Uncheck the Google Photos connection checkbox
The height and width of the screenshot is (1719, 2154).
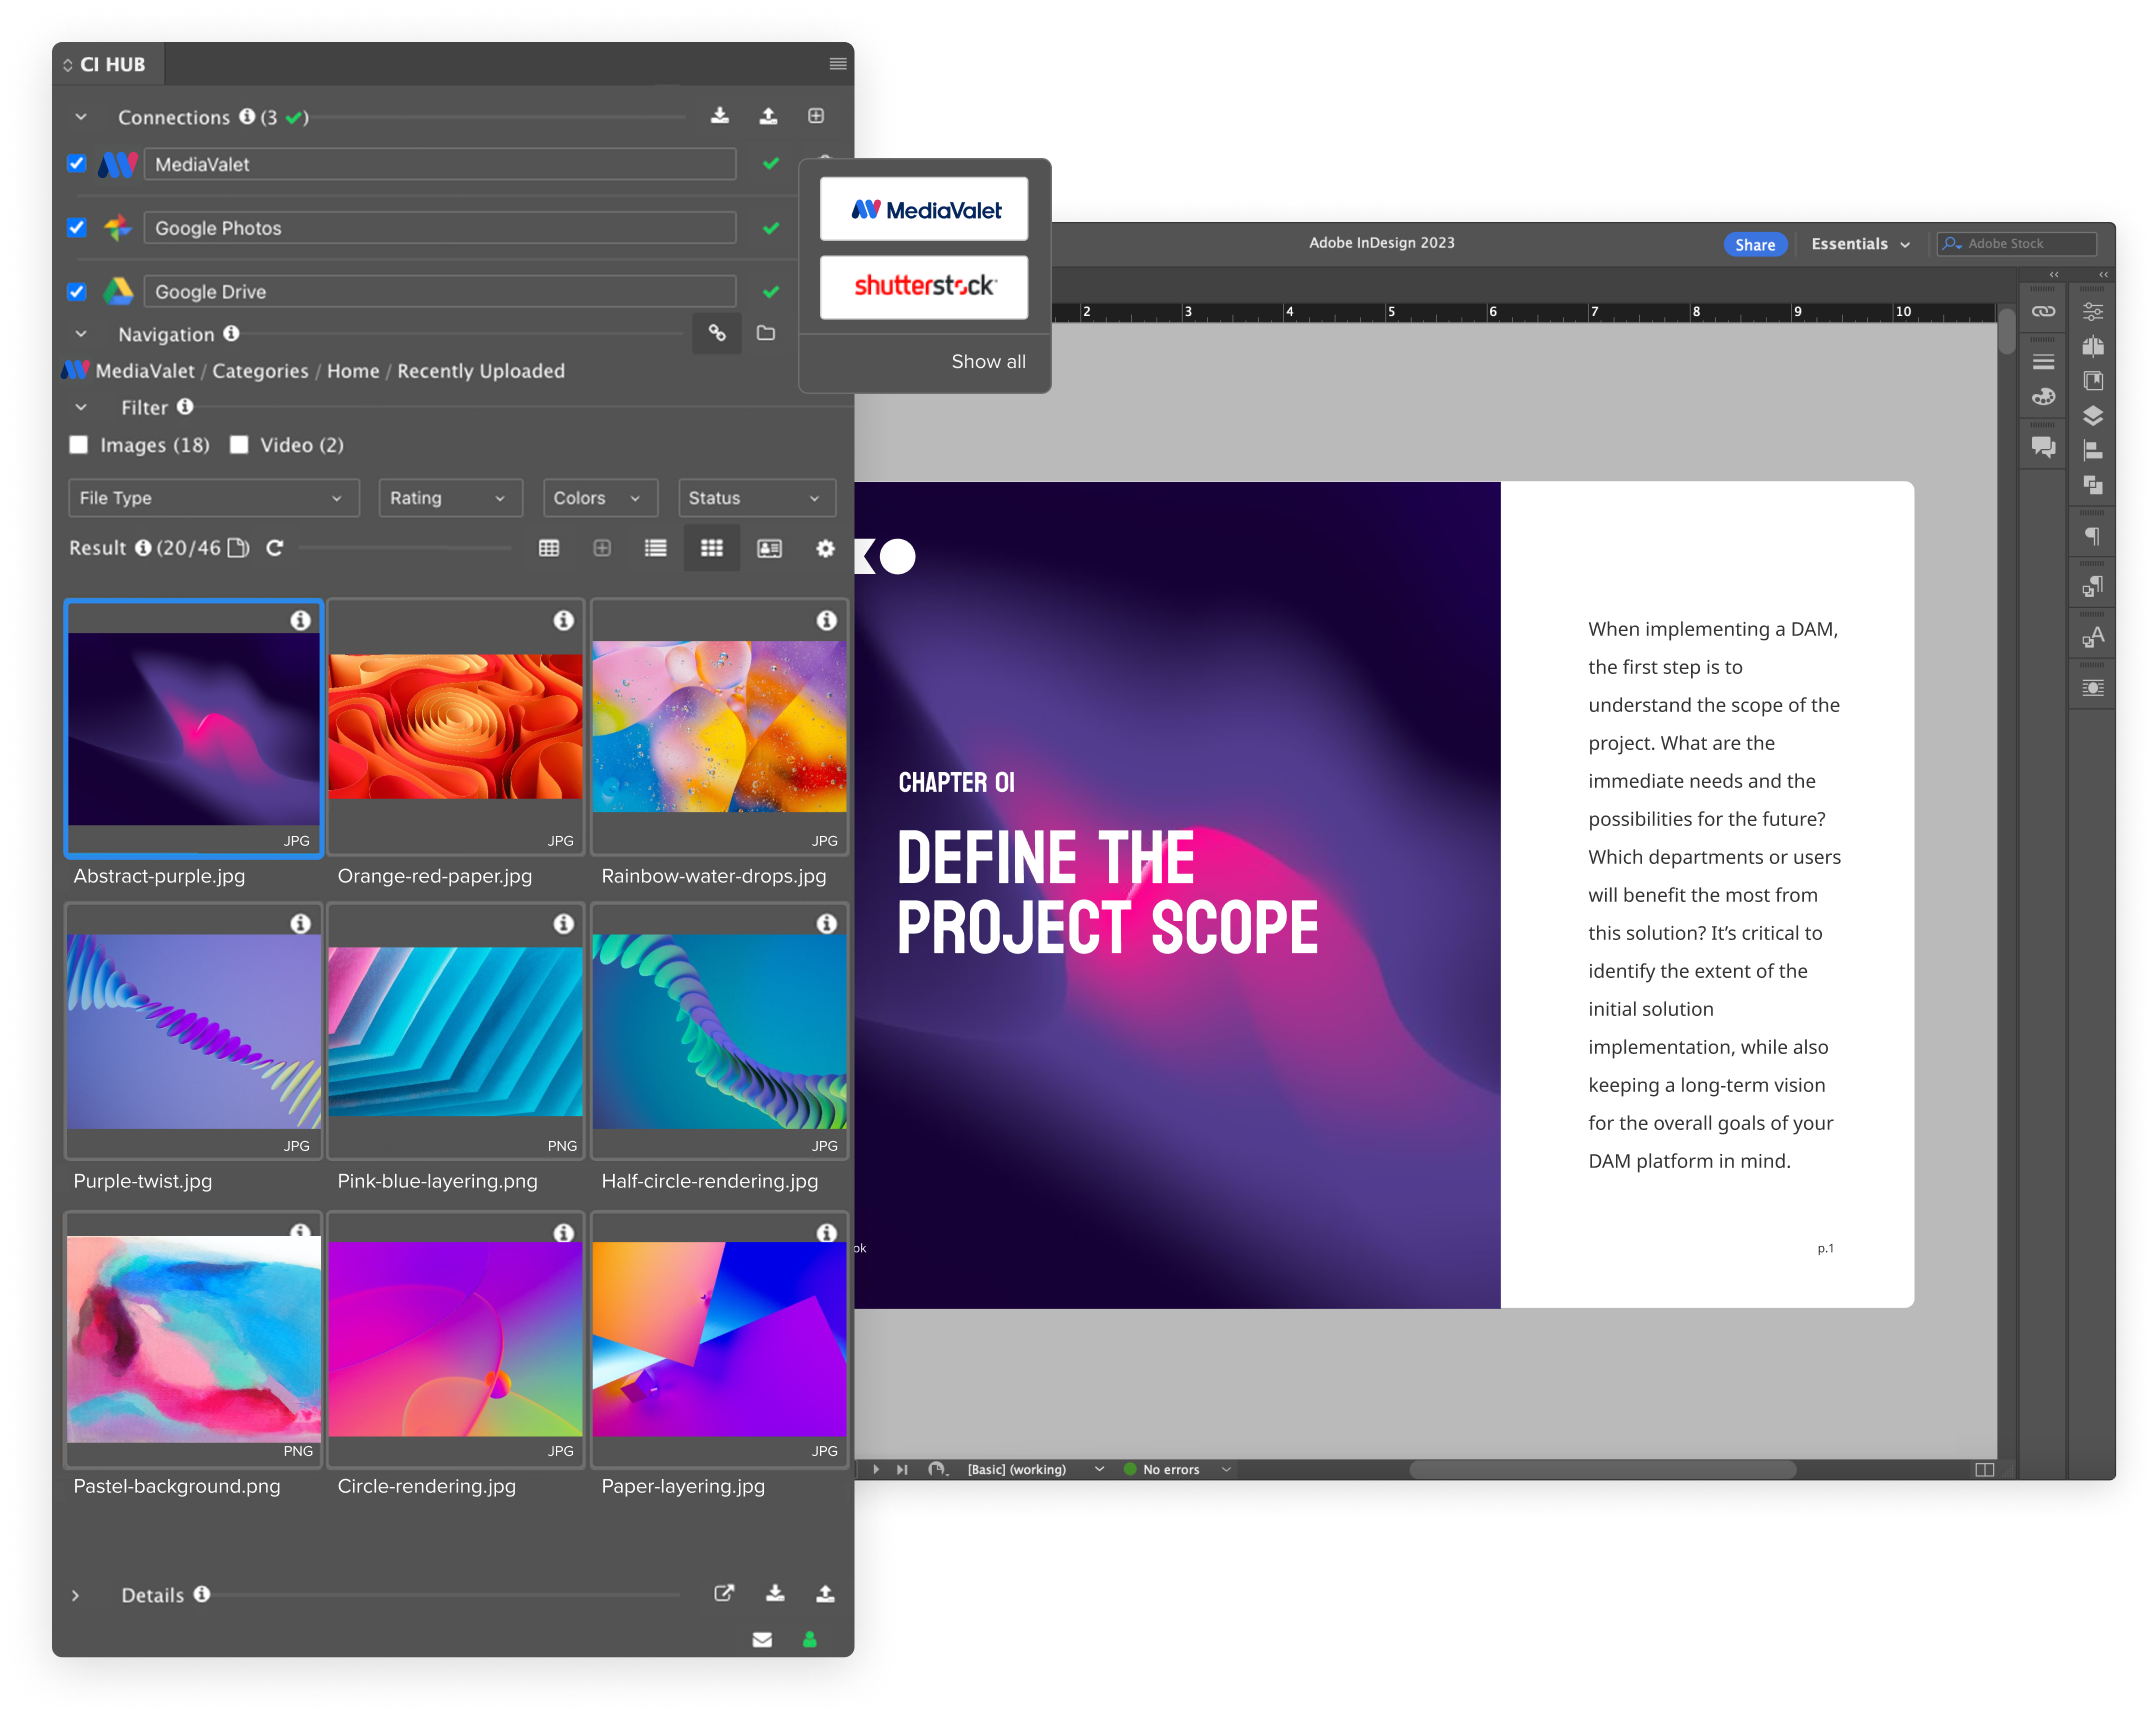pos(77,227)
